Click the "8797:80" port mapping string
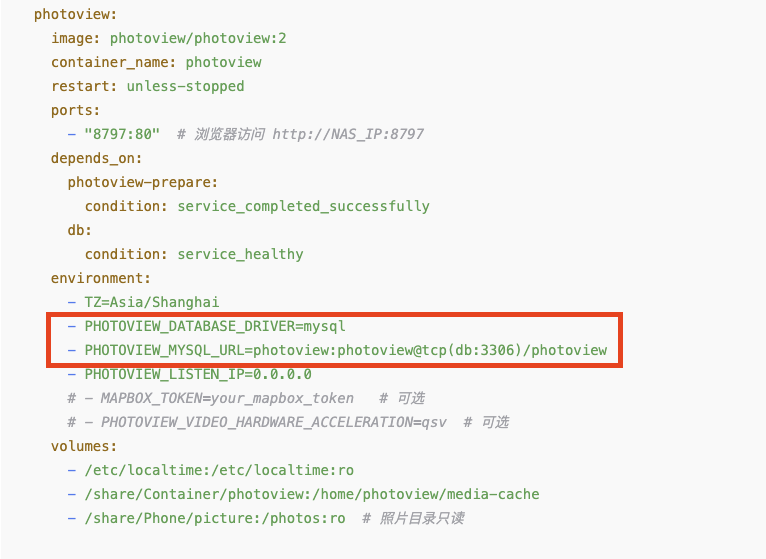 (x=122, y=134)
